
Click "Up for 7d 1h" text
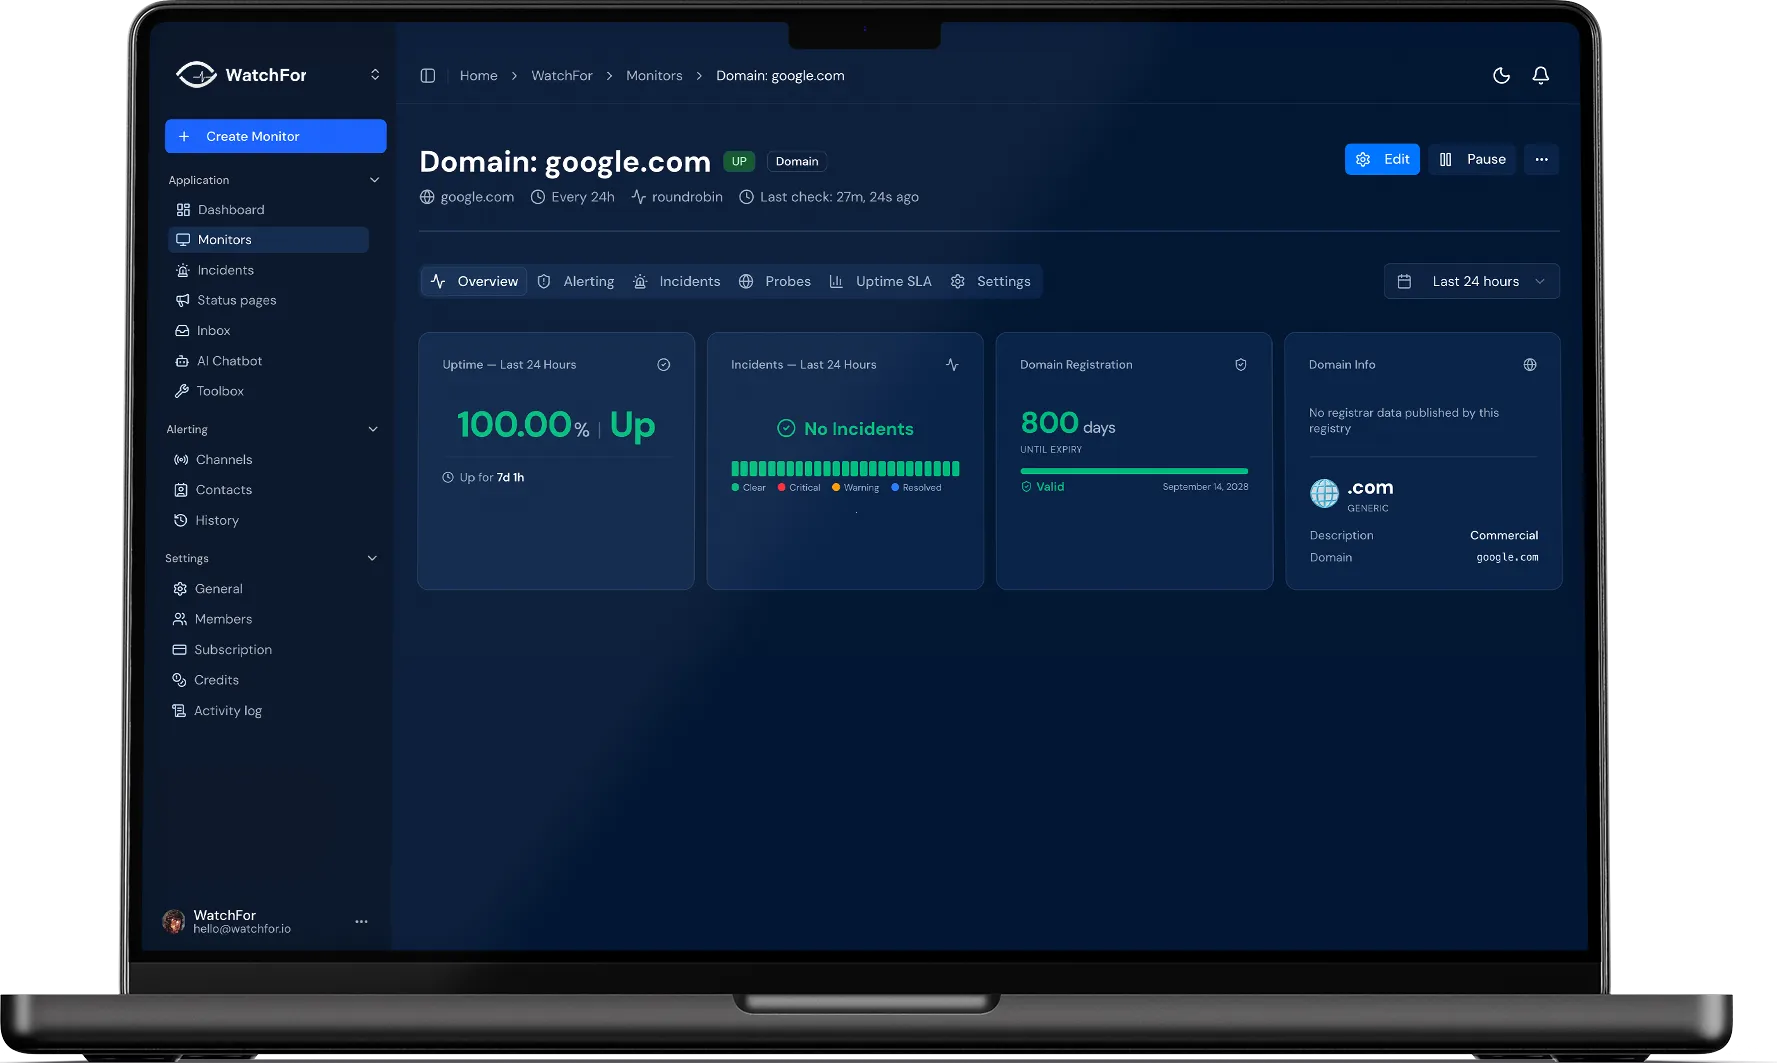(x=492, y=478)
